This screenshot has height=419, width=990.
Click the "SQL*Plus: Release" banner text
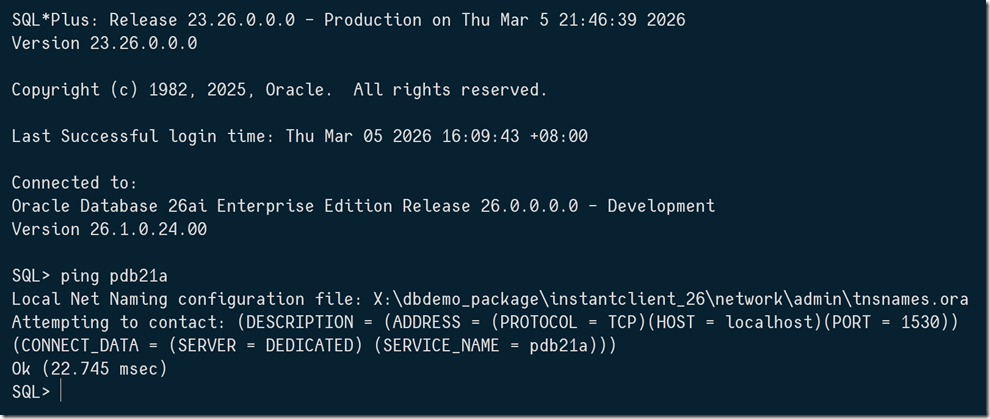pos(89,20)
